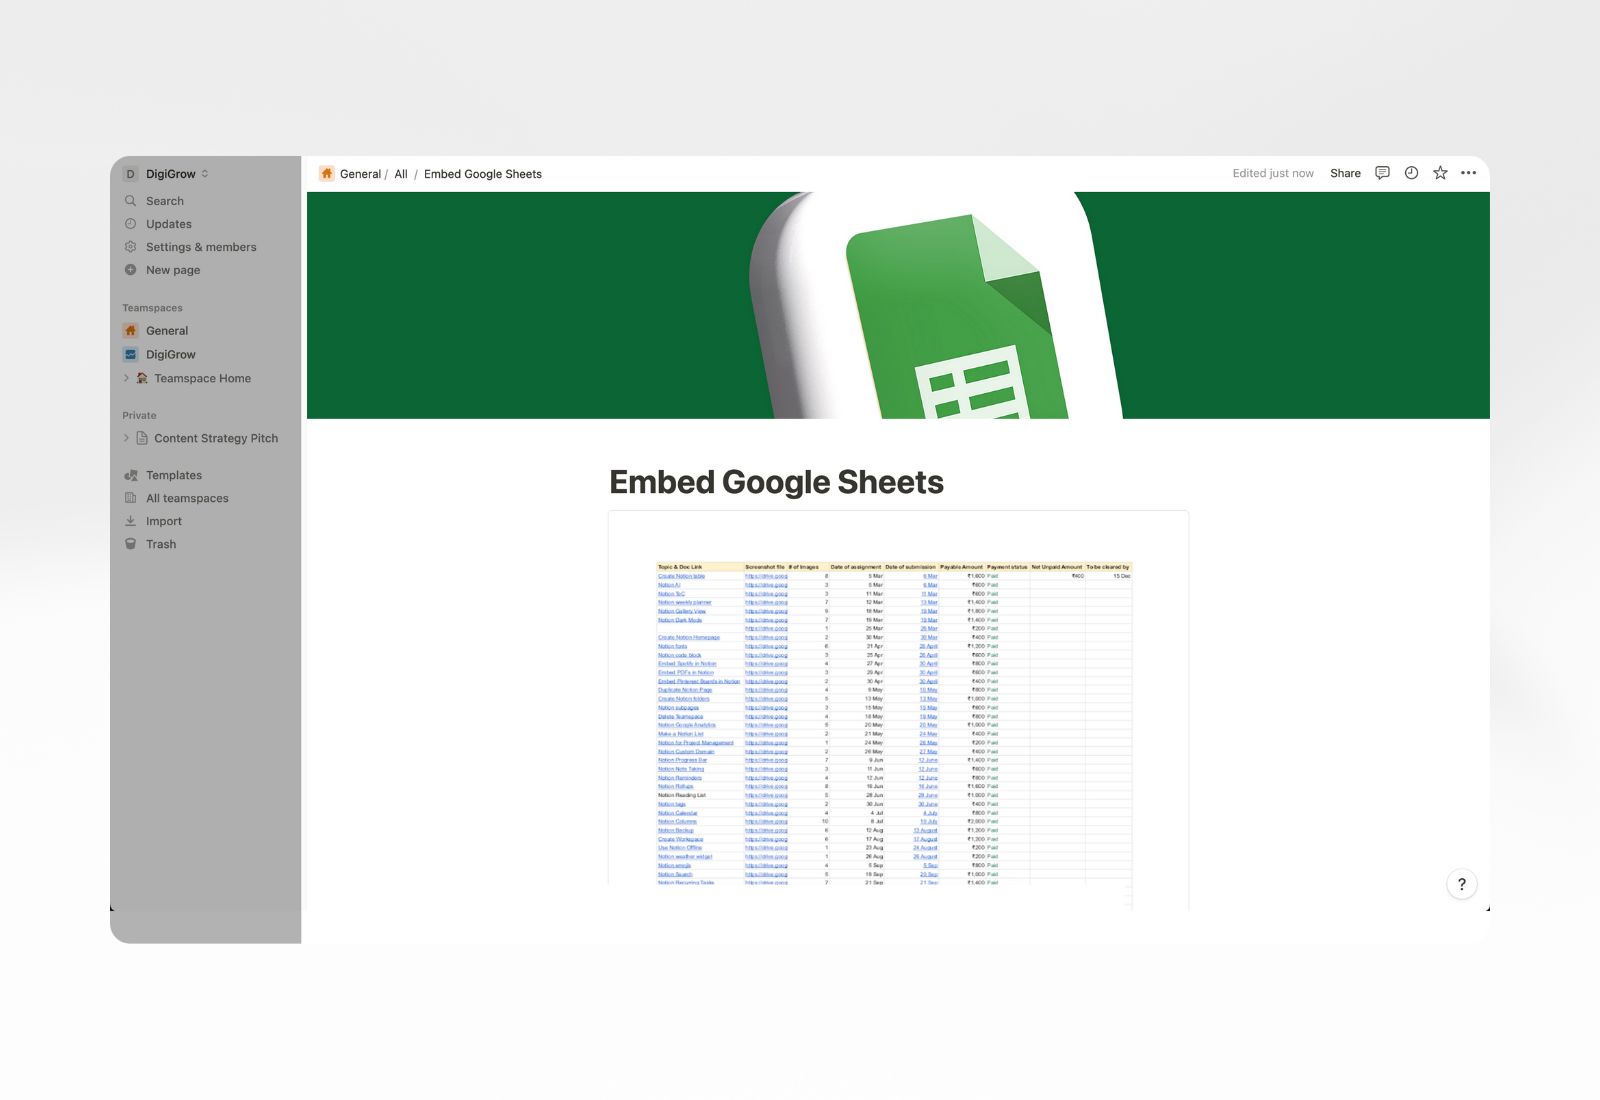The image size is (1600, 1100).
Task: Click the Topic & Doc Link column header
Action: (x=680, y=567)
